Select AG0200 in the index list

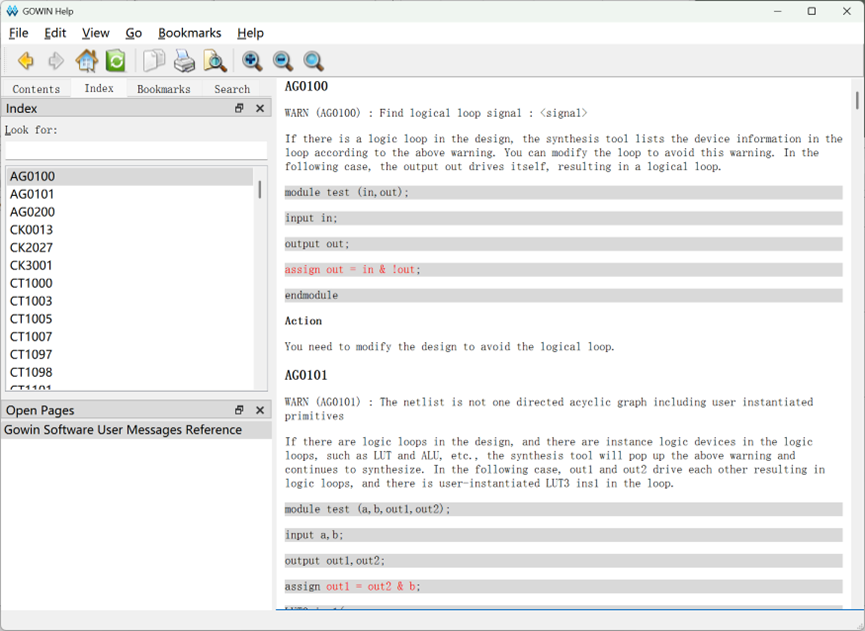[x=130, y=212]
